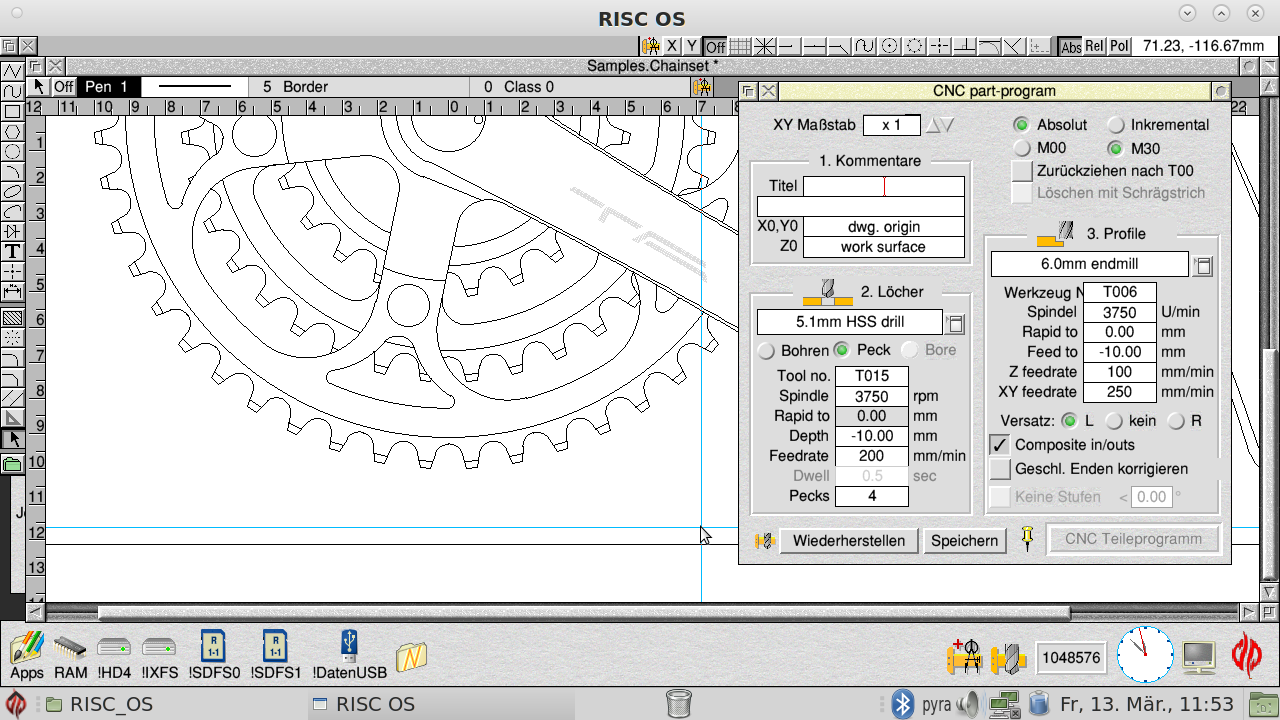
Task: Select Inkremental coordinate mode
Action: [1116, 125]
